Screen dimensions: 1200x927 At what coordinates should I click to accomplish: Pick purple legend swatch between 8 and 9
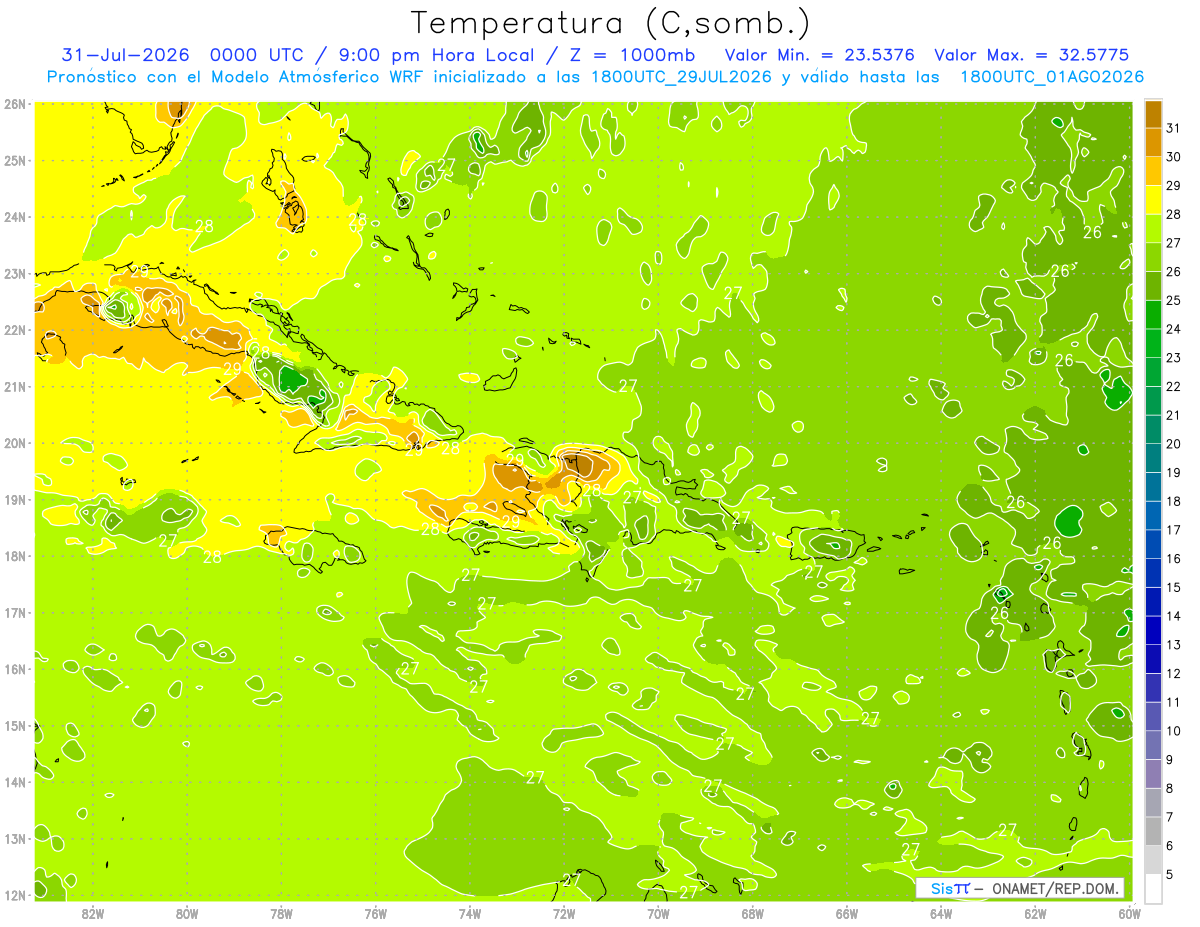[x=1153, y=774]
